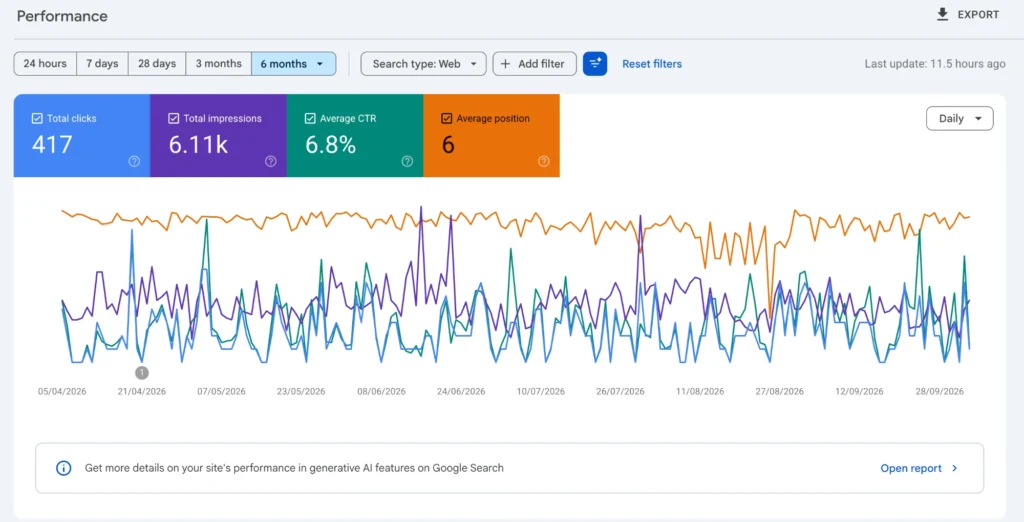
Task: Click the export download icon
Action: [x=942, y=14]
